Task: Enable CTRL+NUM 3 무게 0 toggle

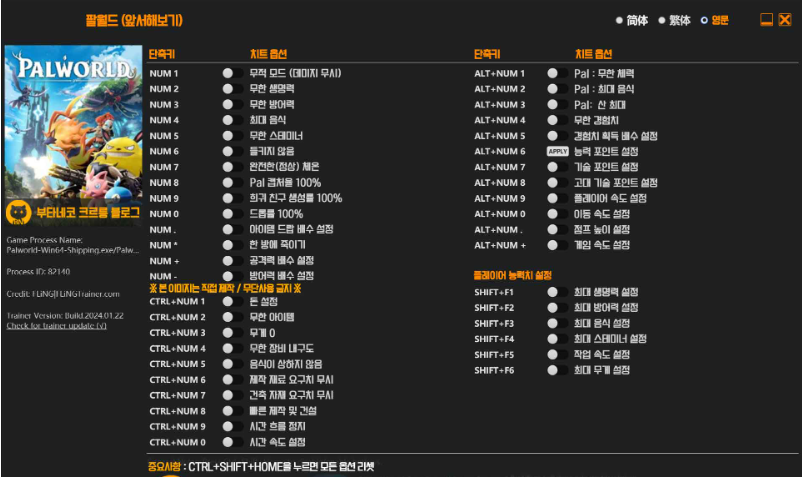Action: pos(233,333)
